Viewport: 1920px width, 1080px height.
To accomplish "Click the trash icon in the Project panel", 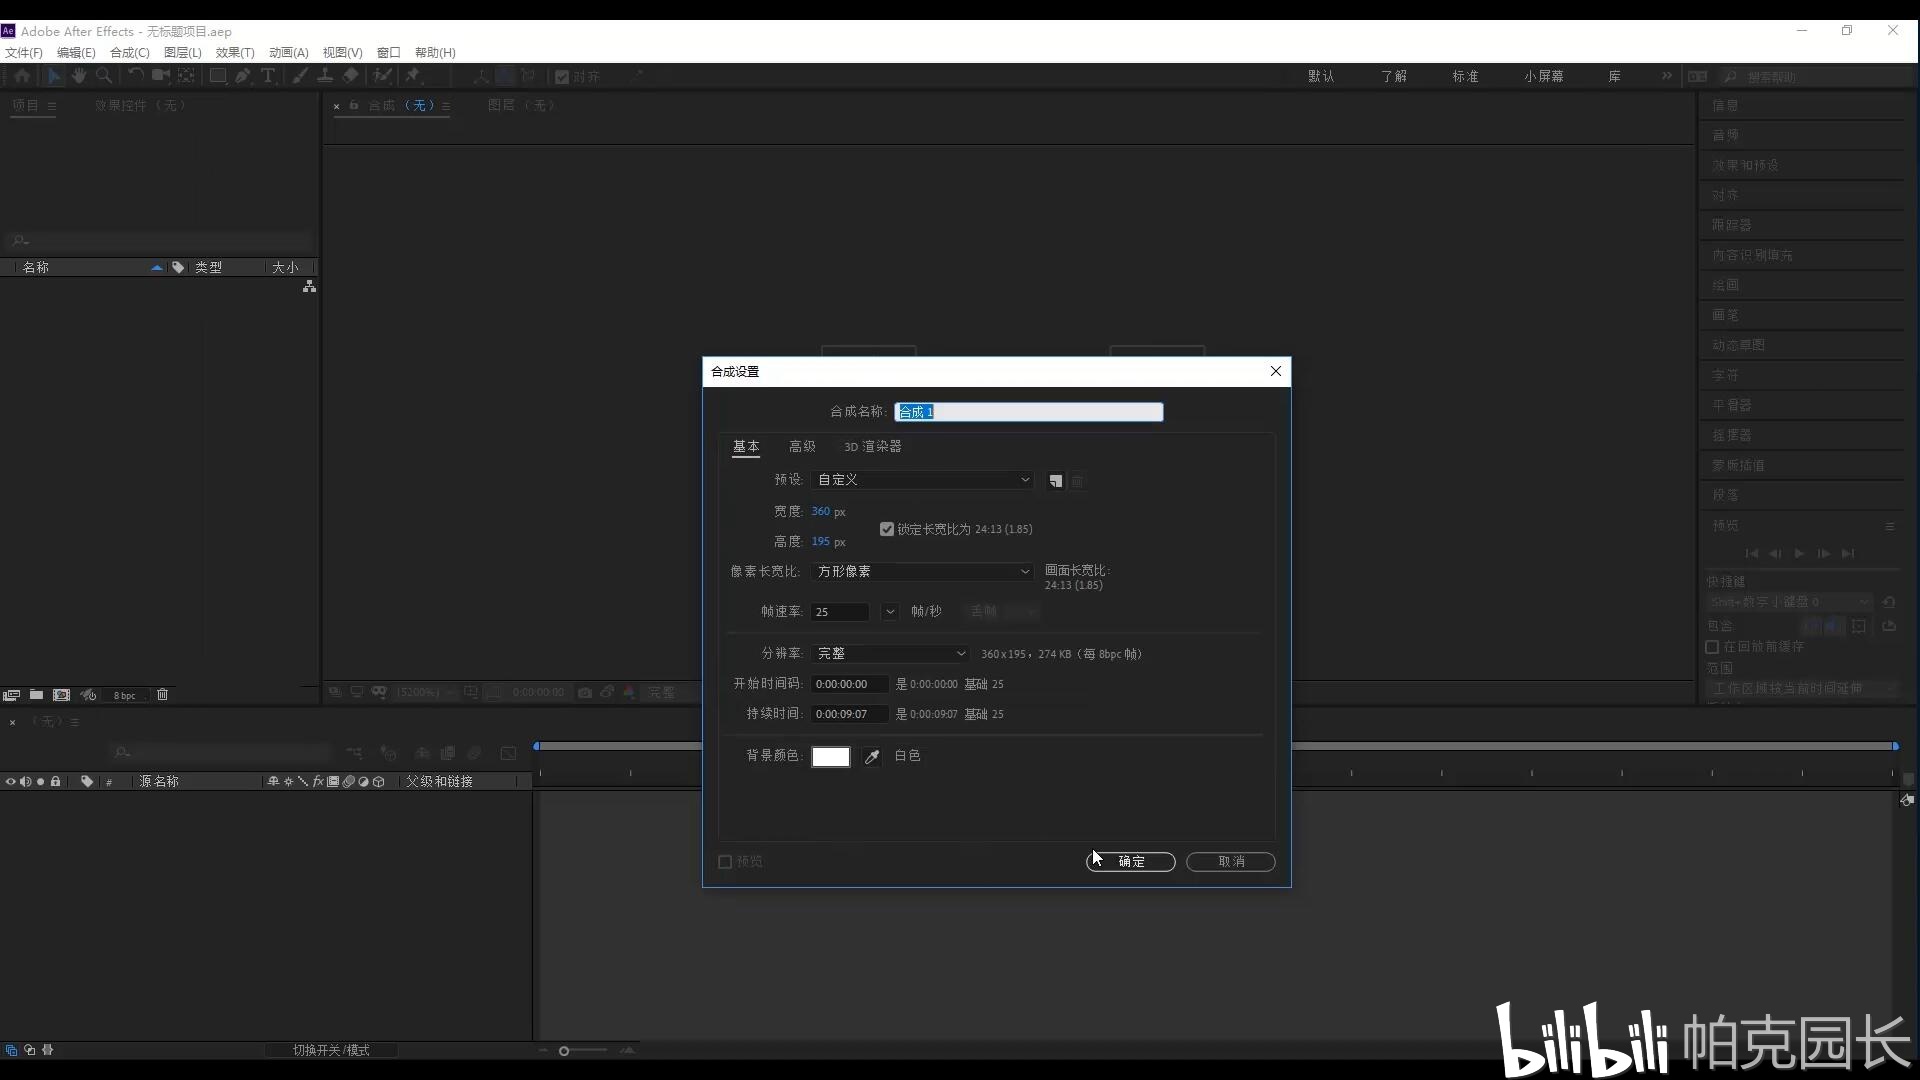I will coord(162,694).
